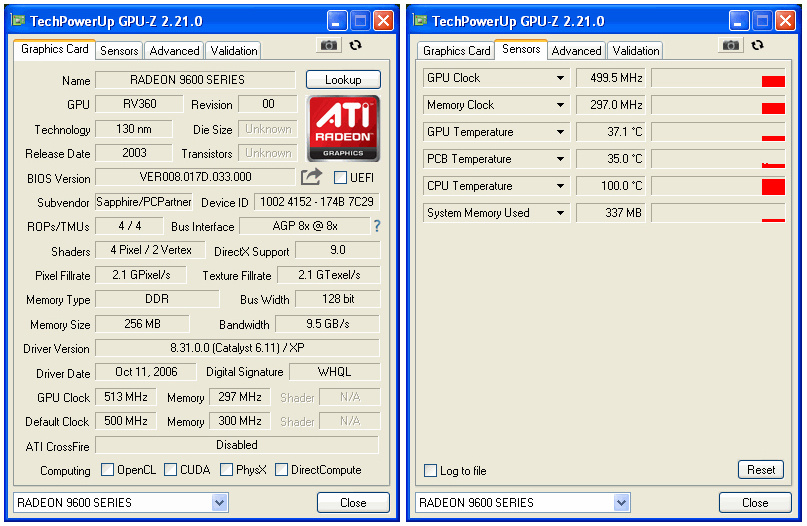Click the Subvendor Sapphire/PCPartner field
The height and width of the screenshot is (526, 807).
pyautogui.click(x=144, y=202)
